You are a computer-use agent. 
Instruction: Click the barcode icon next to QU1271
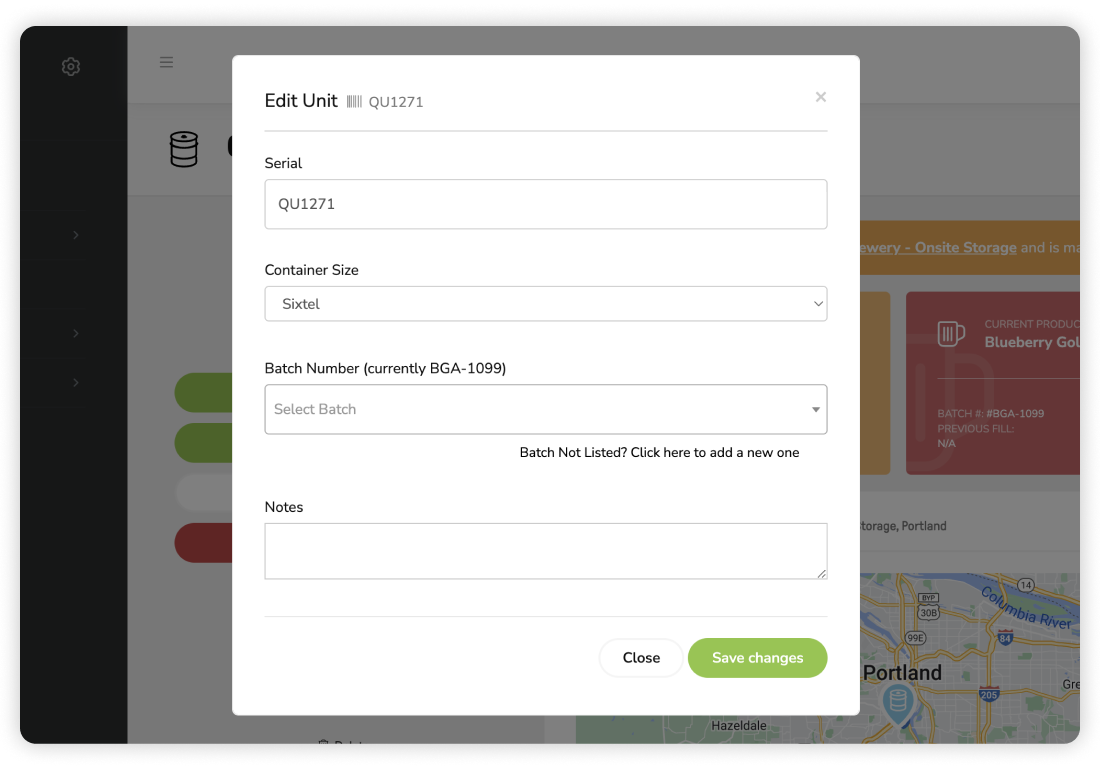click(x=354, y=102)
